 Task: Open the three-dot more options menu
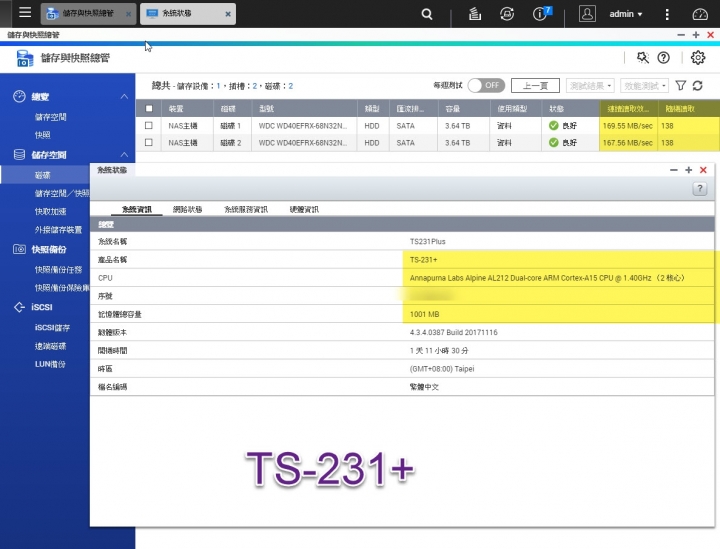point(667,14)
